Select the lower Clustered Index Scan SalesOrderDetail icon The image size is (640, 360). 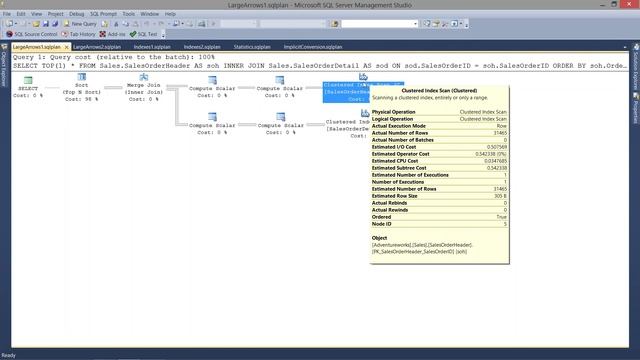pos(365,113)
